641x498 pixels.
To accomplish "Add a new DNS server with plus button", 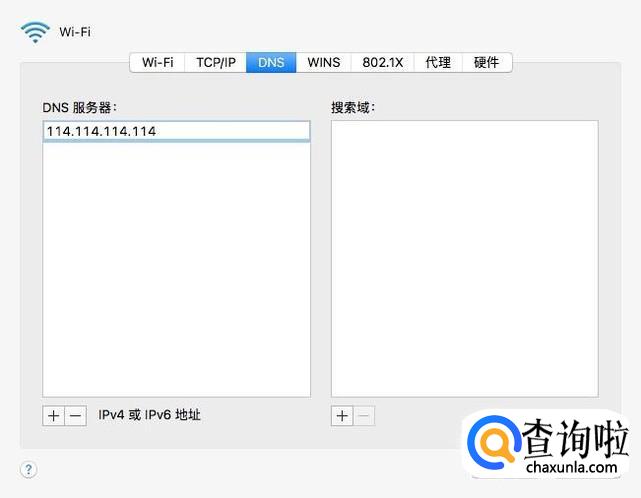I will pyautogui.click(x=54, y=416).
